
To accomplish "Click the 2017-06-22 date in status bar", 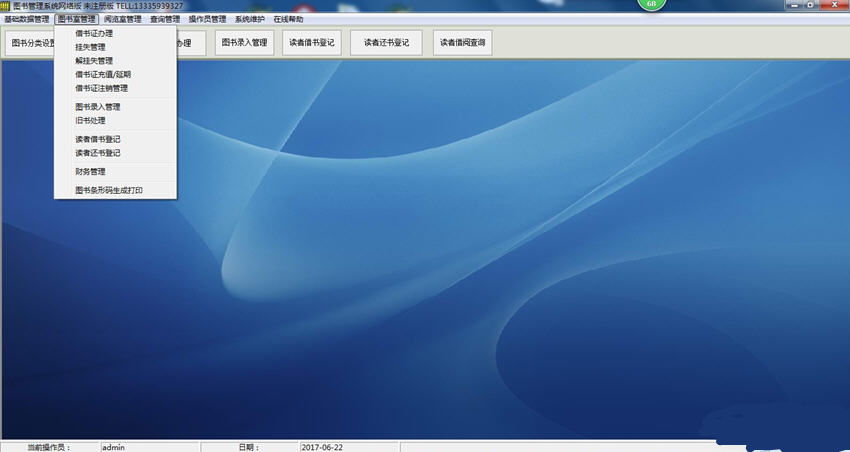I will (x=349, y=447).
